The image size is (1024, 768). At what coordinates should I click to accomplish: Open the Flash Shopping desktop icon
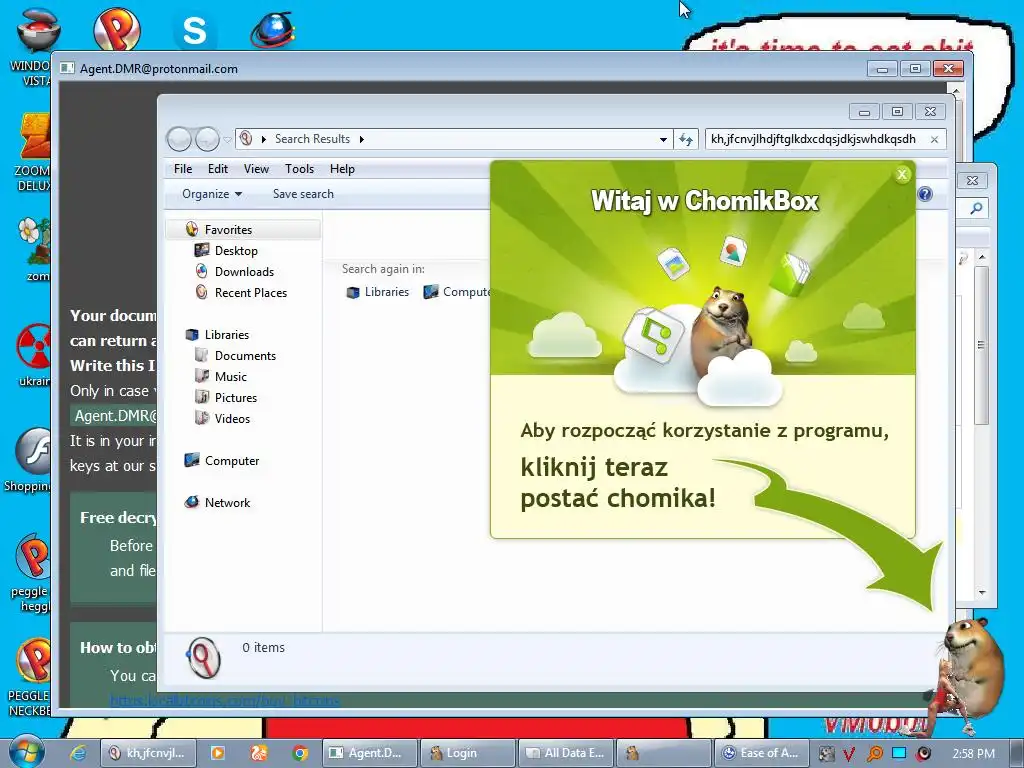(29, 460)
